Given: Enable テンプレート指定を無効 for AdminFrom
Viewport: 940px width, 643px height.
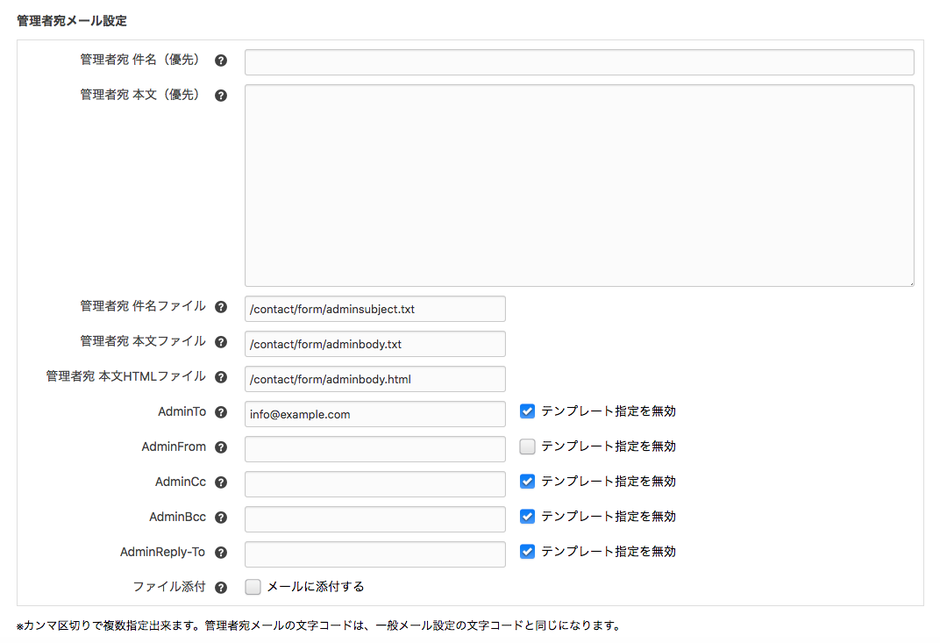Looking at the screenshot, I should (x=527, y=446).
